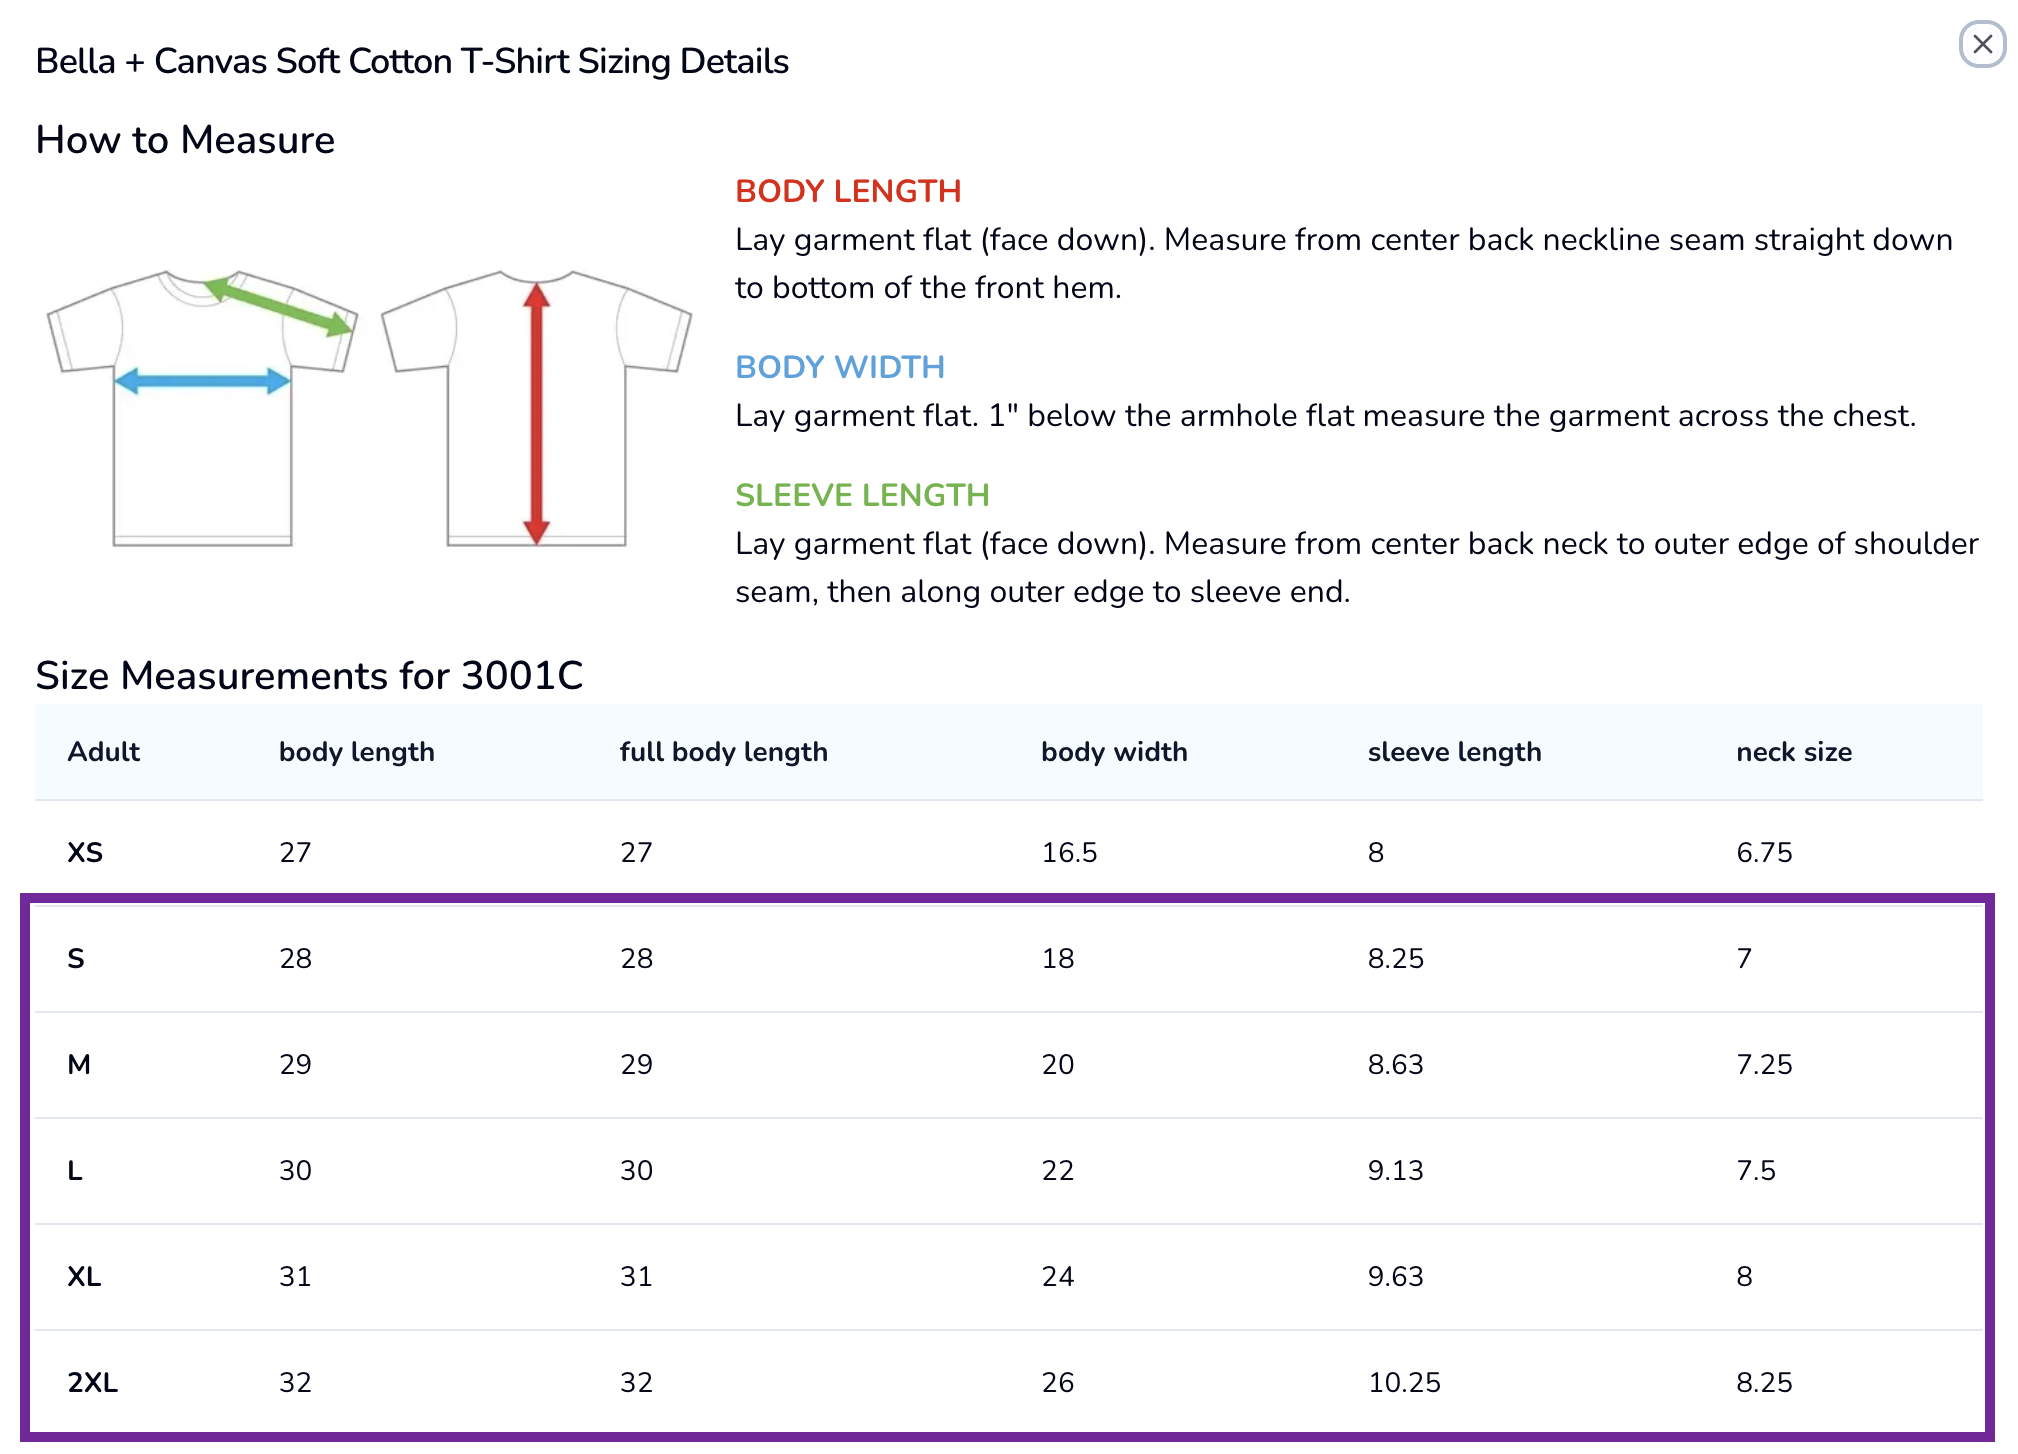This screenshot has width=2018, height=1454.
Task: Click the red body length arrow
Action: pos(537,414)
